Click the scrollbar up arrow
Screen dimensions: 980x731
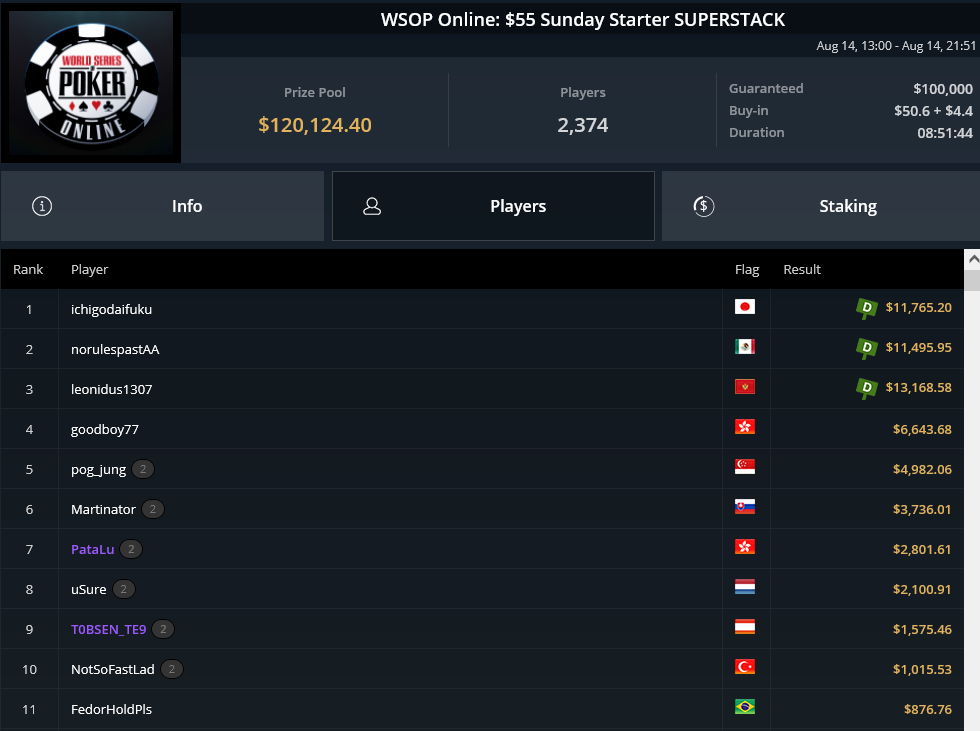pyautogui.click(x=972, y=259)
